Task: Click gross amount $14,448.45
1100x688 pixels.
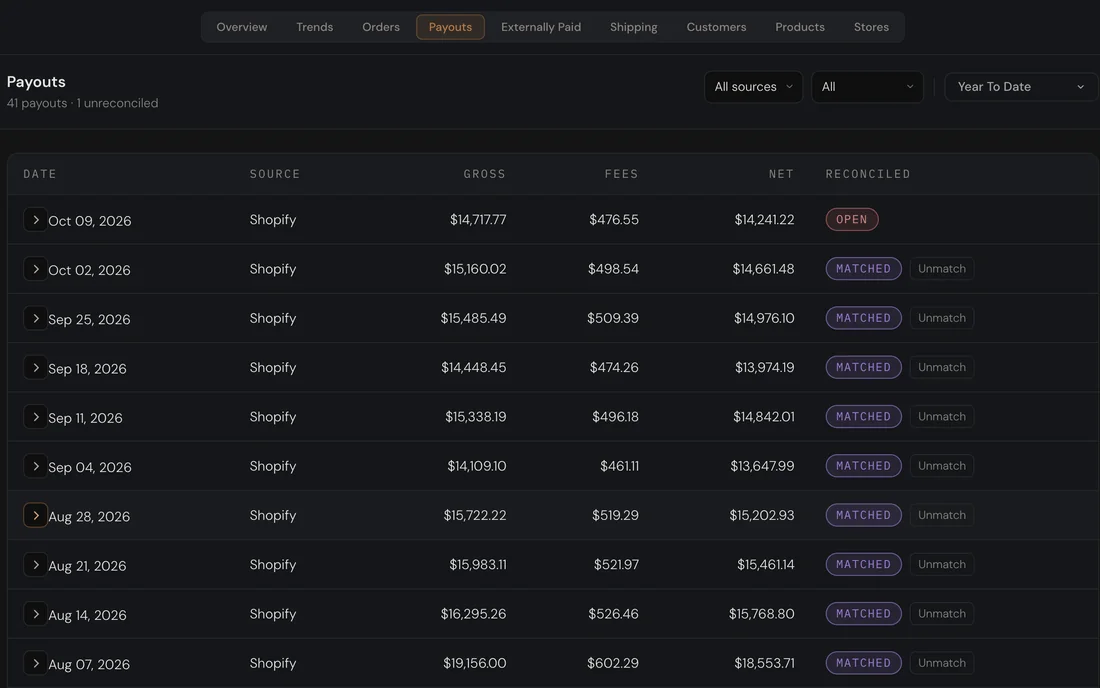Action: pos(474,367)
